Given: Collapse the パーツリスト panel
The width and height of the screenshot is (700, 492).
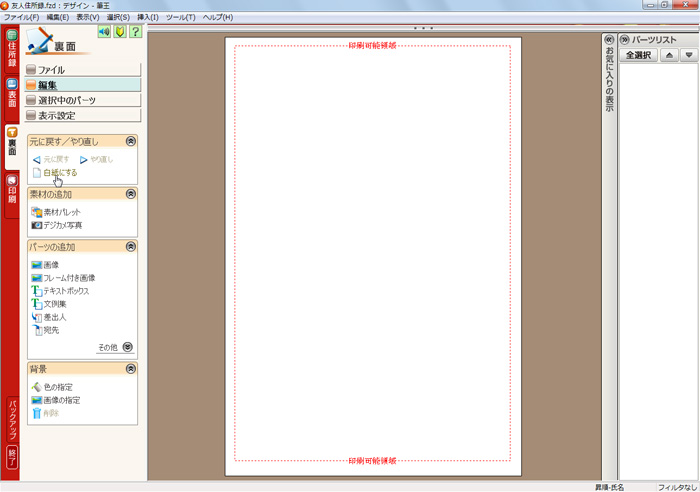Looking at the screenshot, I should 625,40.
